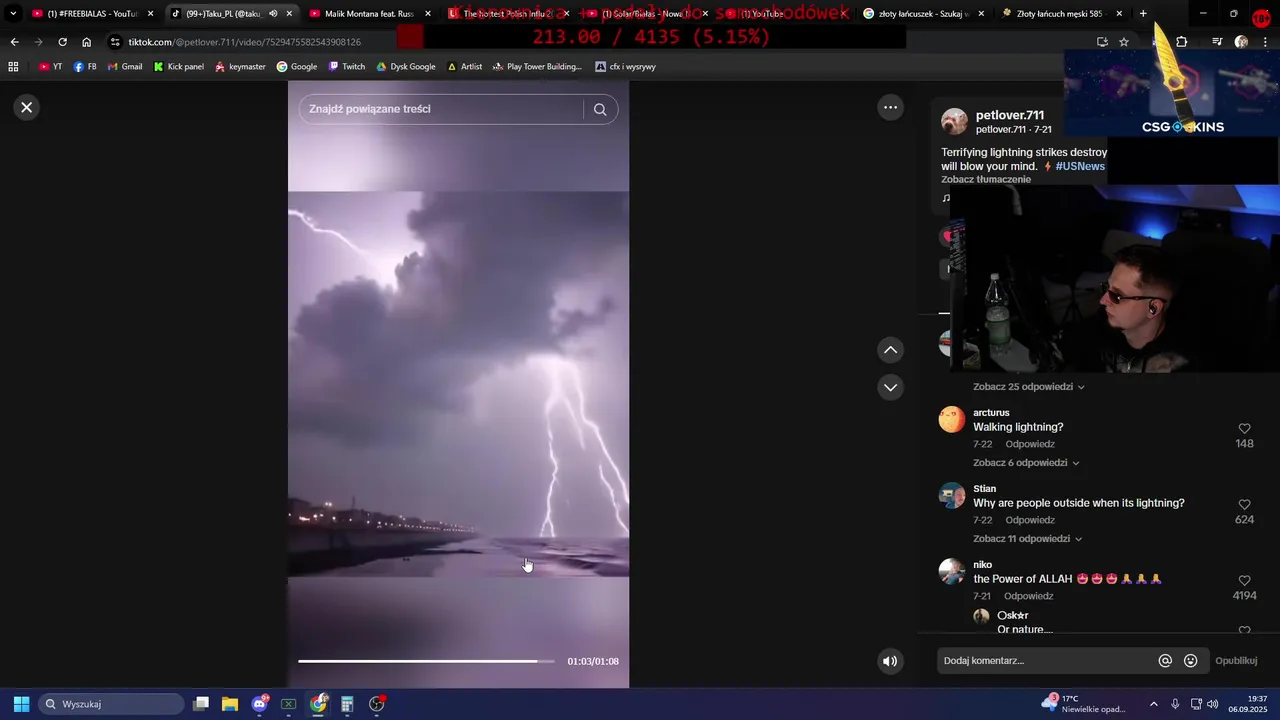Click the 'Wyszukaj' taskbar search box
This screenshot has height=720, width=1280.
(x=111, y=704)
